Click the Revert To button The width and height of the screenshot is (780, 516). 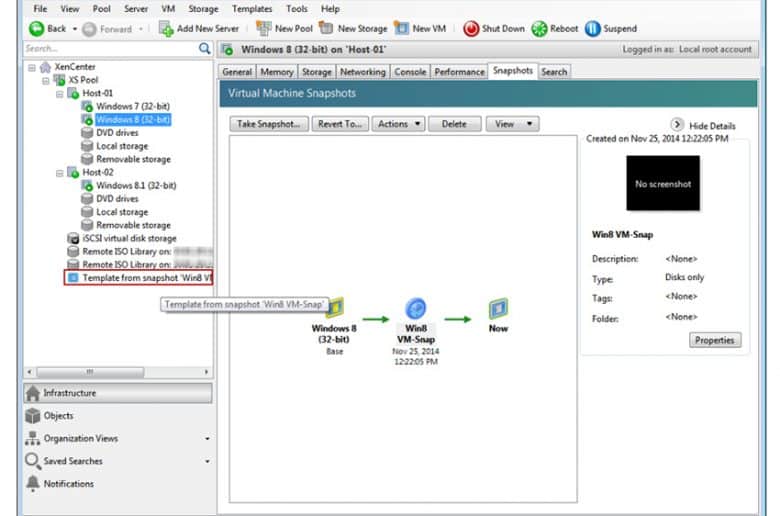[340, 124]
